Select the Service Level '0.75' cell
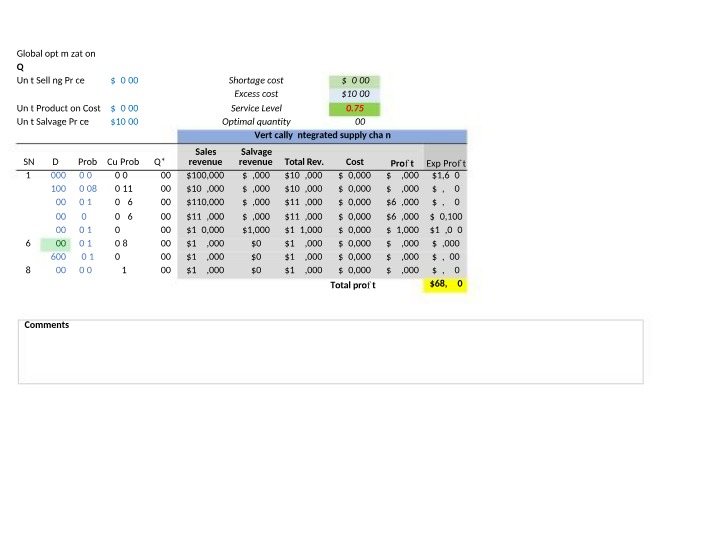The width and height of the screenshot is (714, 552). click(x=355, y=109)
